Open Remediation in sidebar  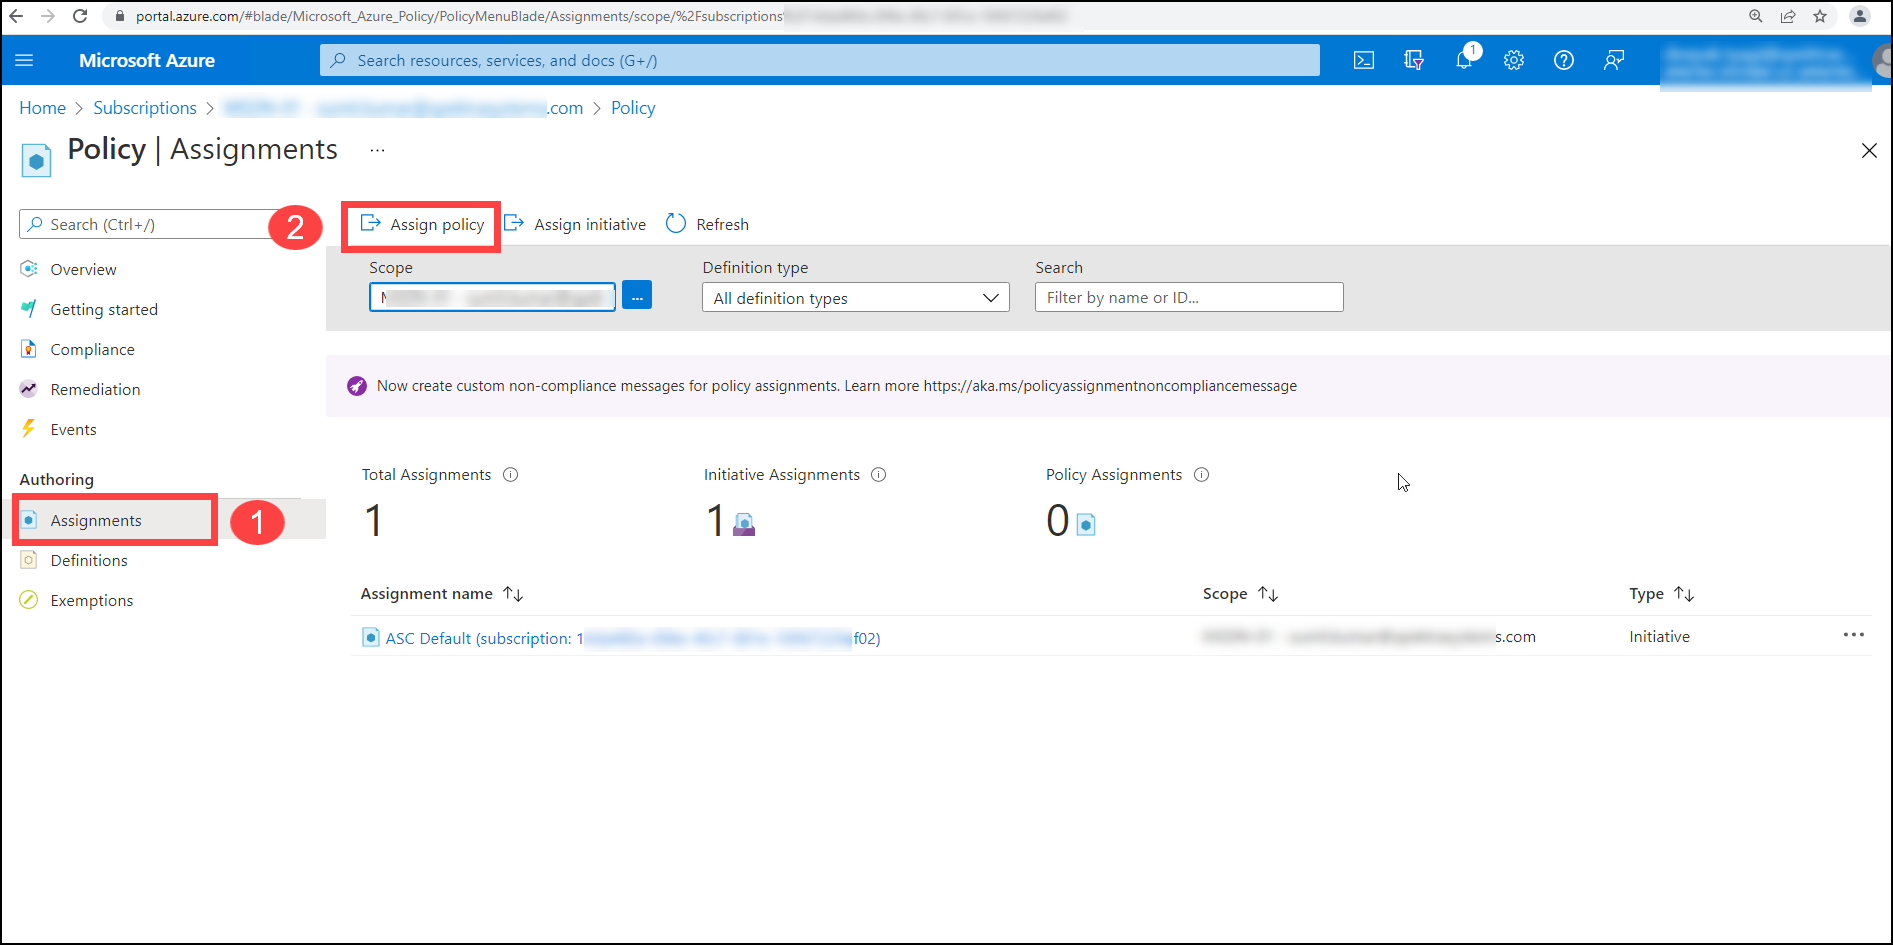(x=95, y=390)
